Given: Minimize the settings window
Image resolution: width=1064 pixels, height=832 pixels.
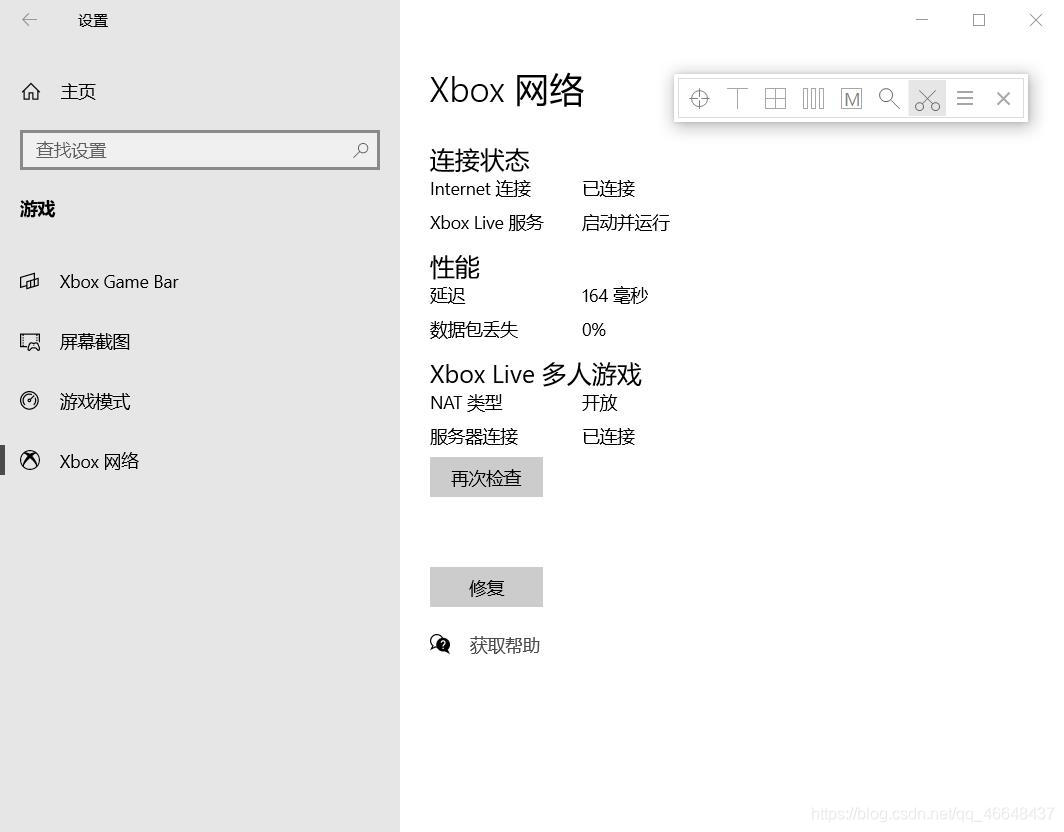Looking at the screenshot, I should [922, 20].
